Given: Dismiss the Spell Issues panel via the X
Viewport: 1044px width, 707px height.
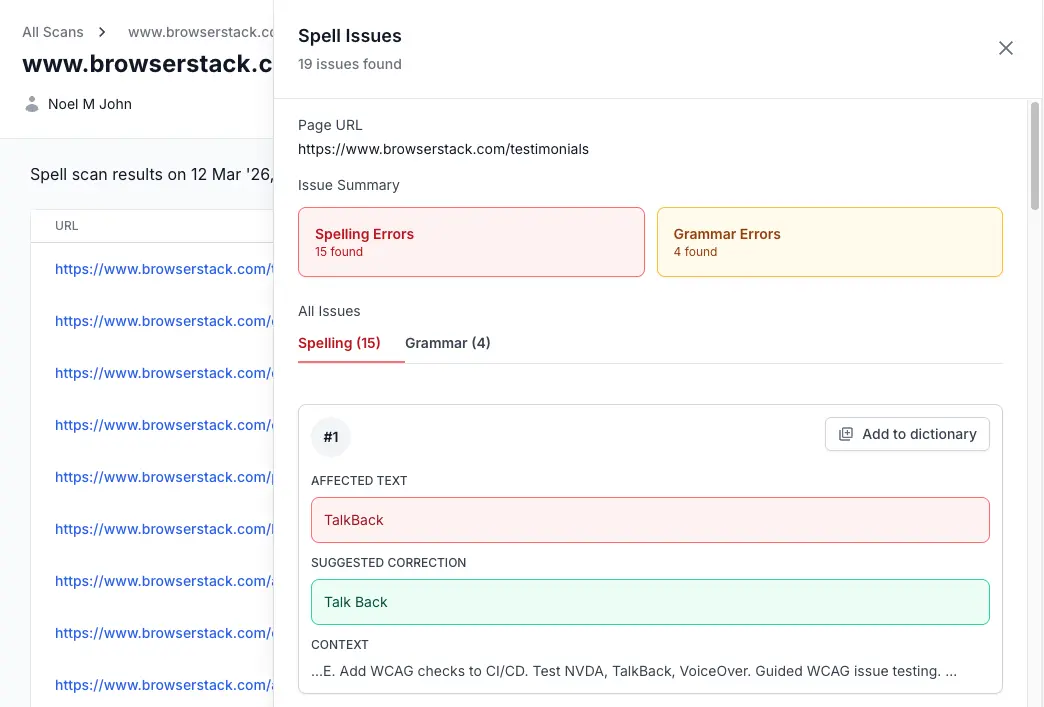Looking at the screenshot, I should (1005, 47).
